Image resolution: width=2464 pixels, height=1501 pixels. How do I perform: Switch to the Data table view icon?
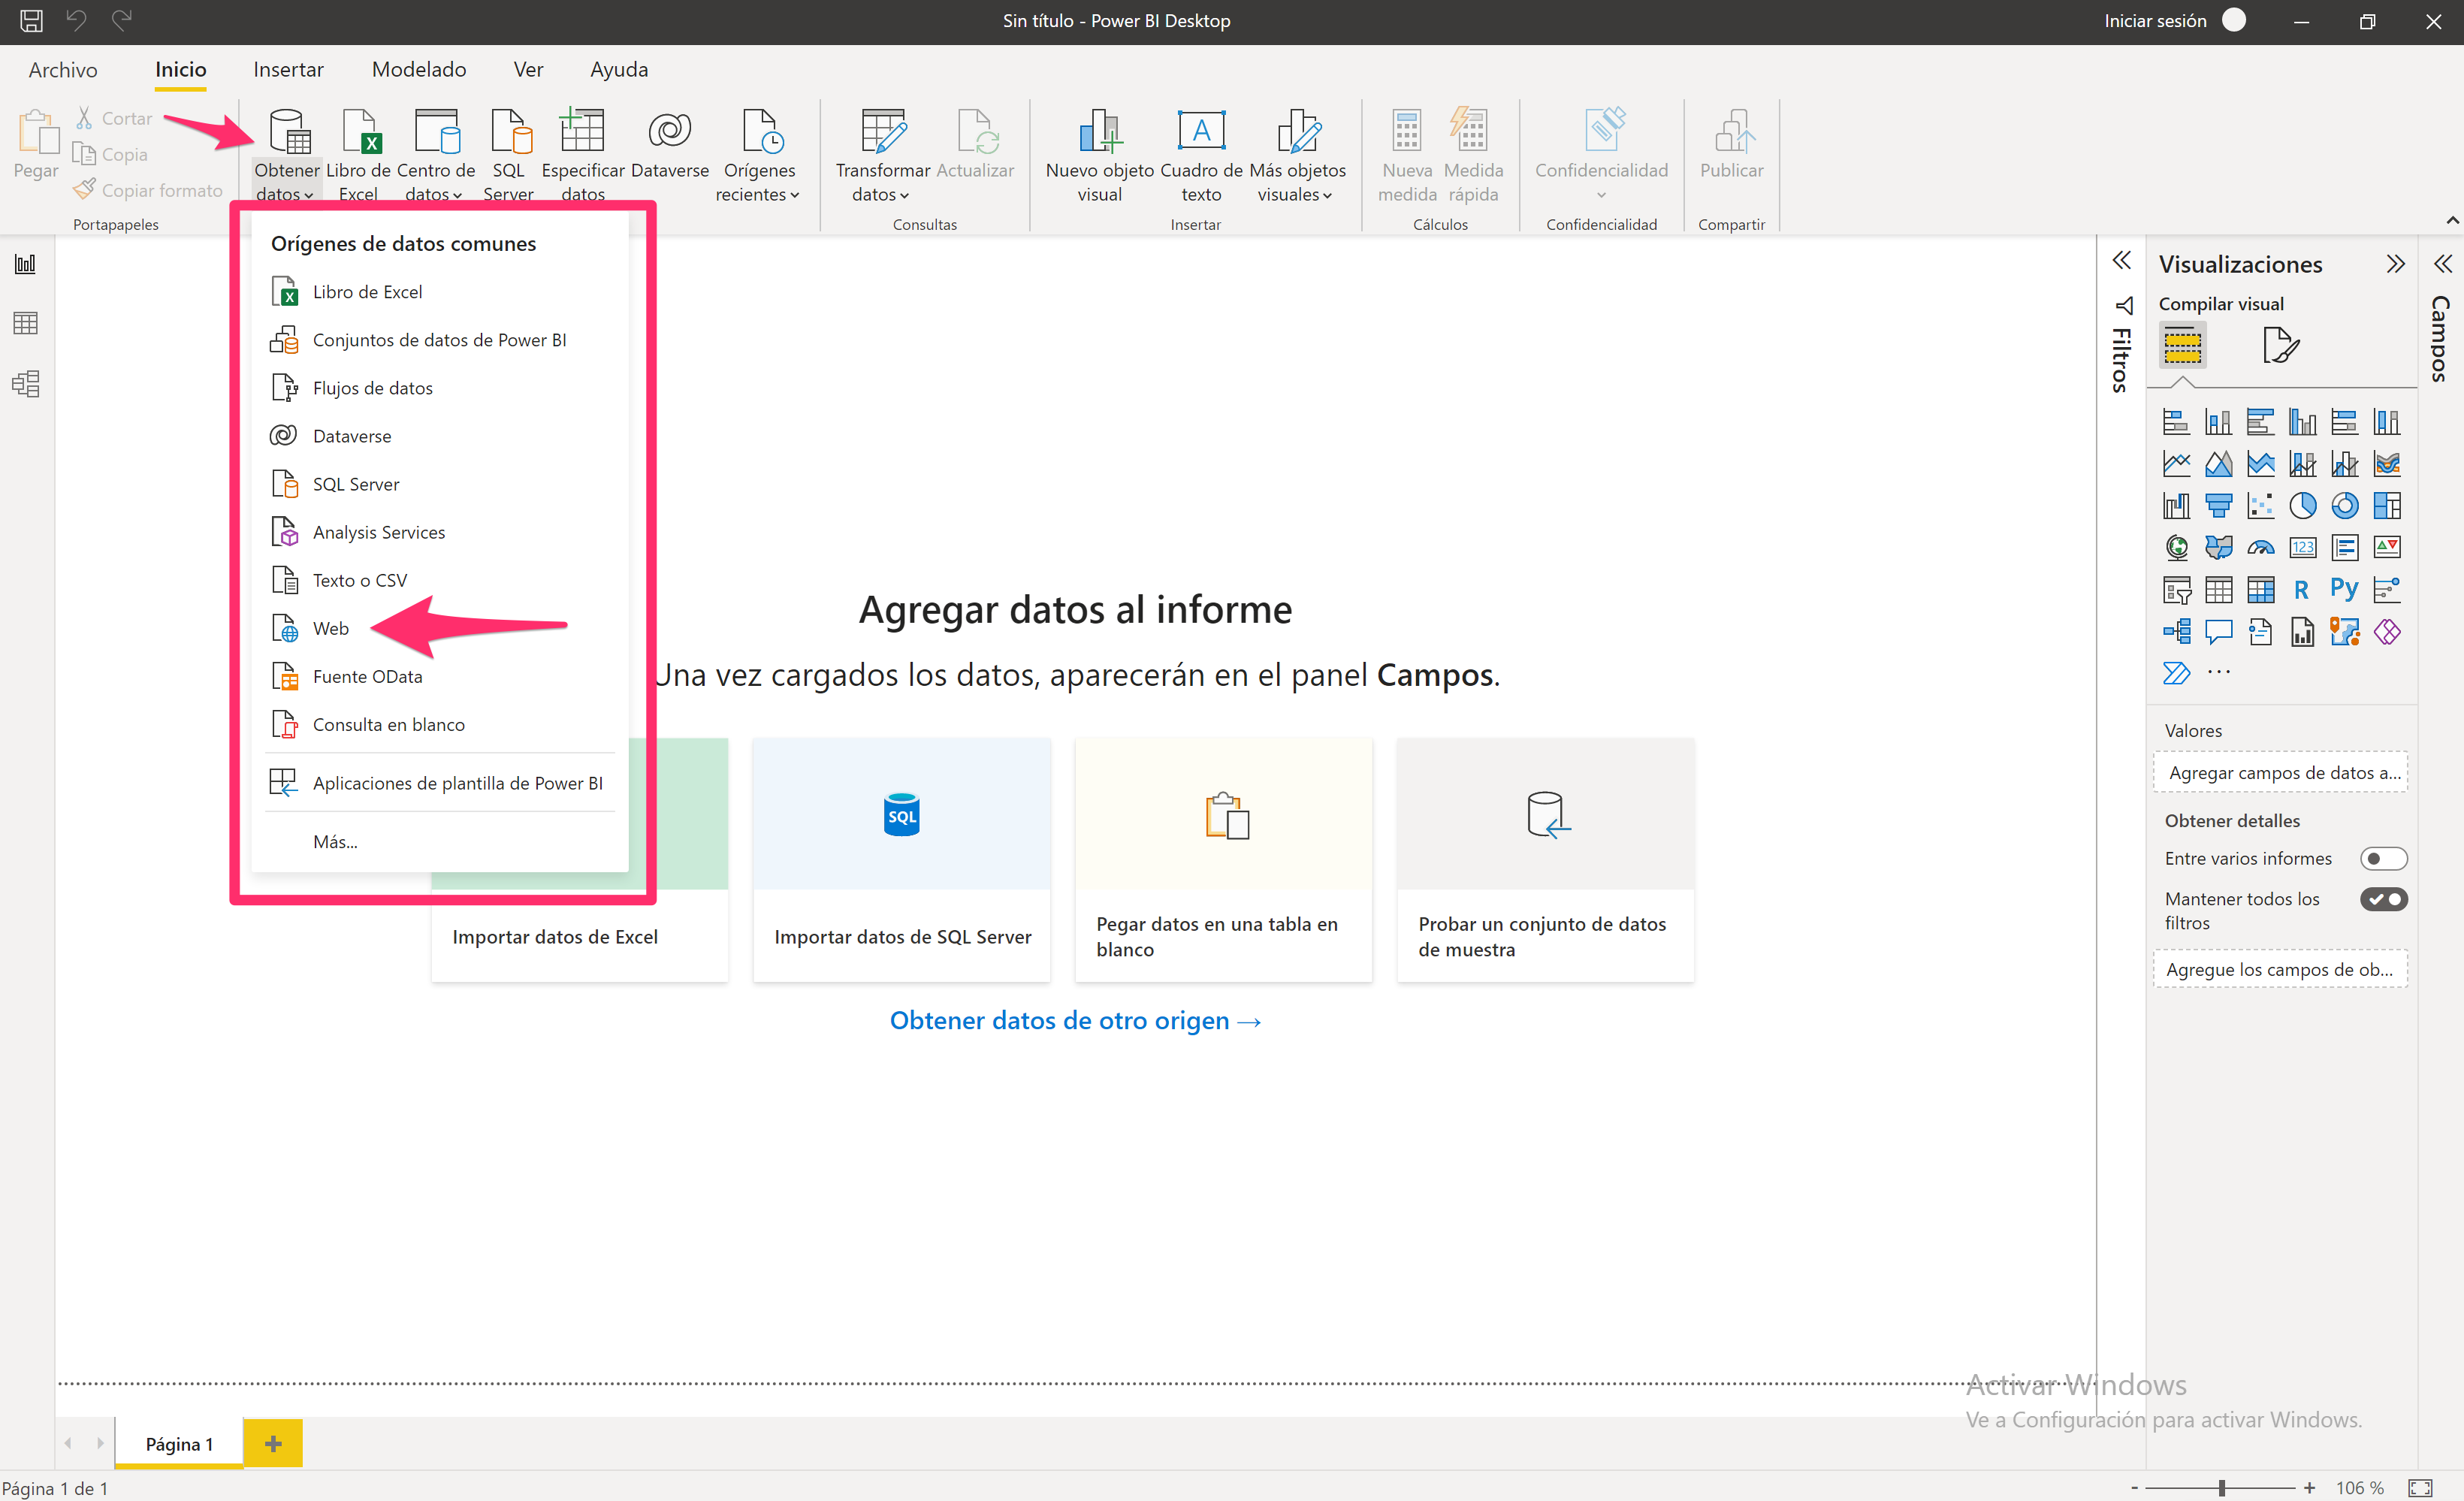(x=25, y=323)
